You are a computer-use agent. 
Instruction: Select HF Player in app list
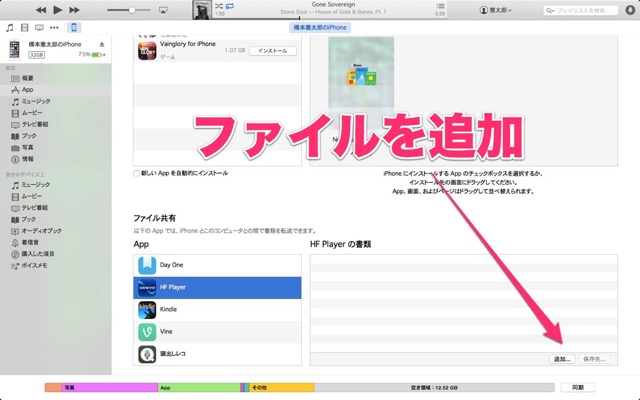pyautogui.click(x=217, y=287)
